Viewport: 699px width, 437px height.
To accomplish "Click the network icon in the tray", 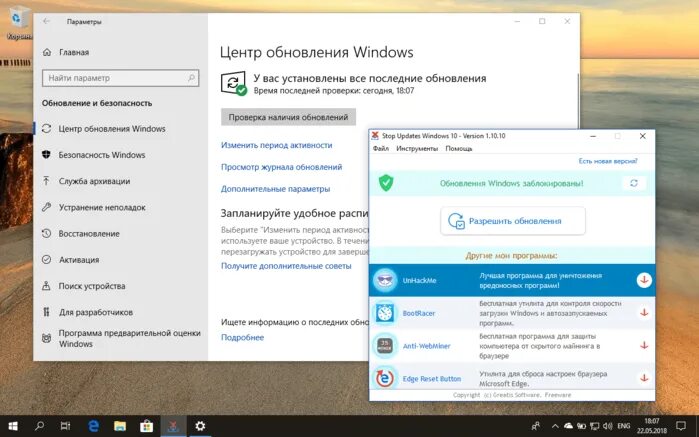I will [594, 426].
